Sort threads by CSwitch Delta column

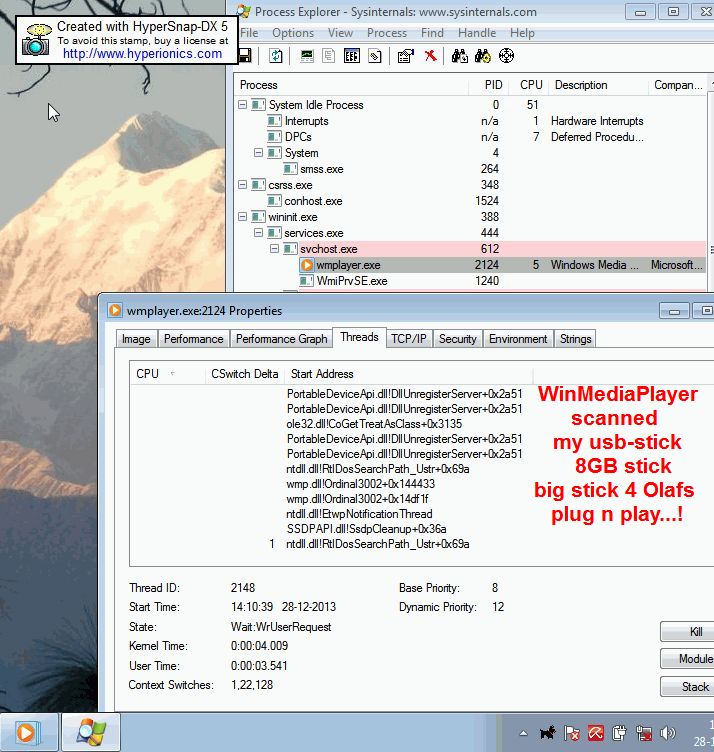(245, 374)
